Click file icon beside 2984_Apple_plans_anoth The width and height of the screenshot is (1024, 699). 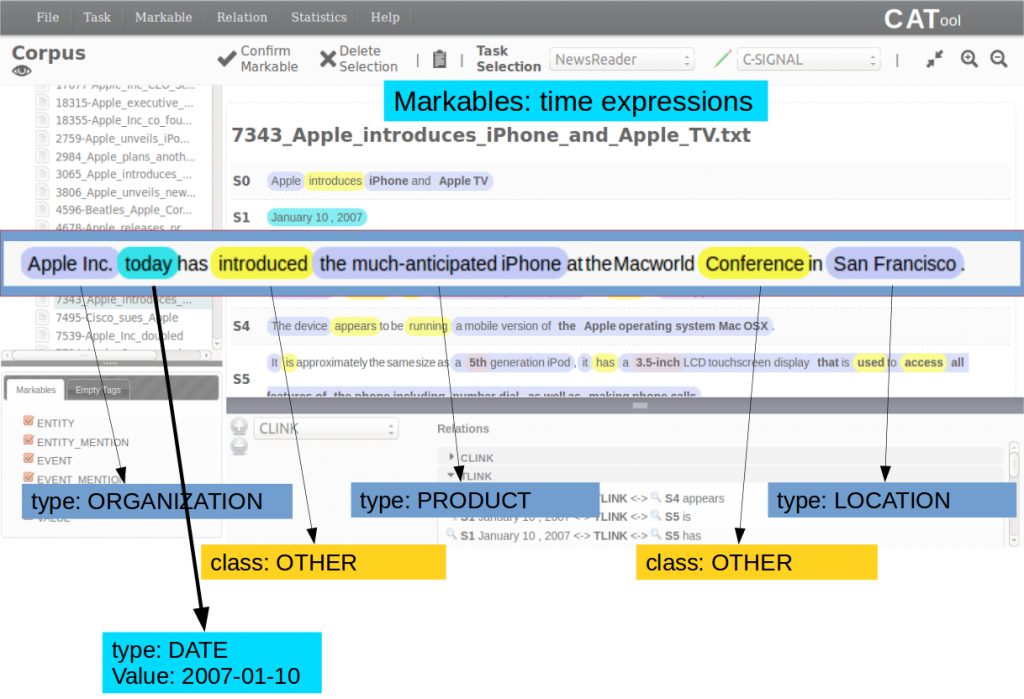42,156
